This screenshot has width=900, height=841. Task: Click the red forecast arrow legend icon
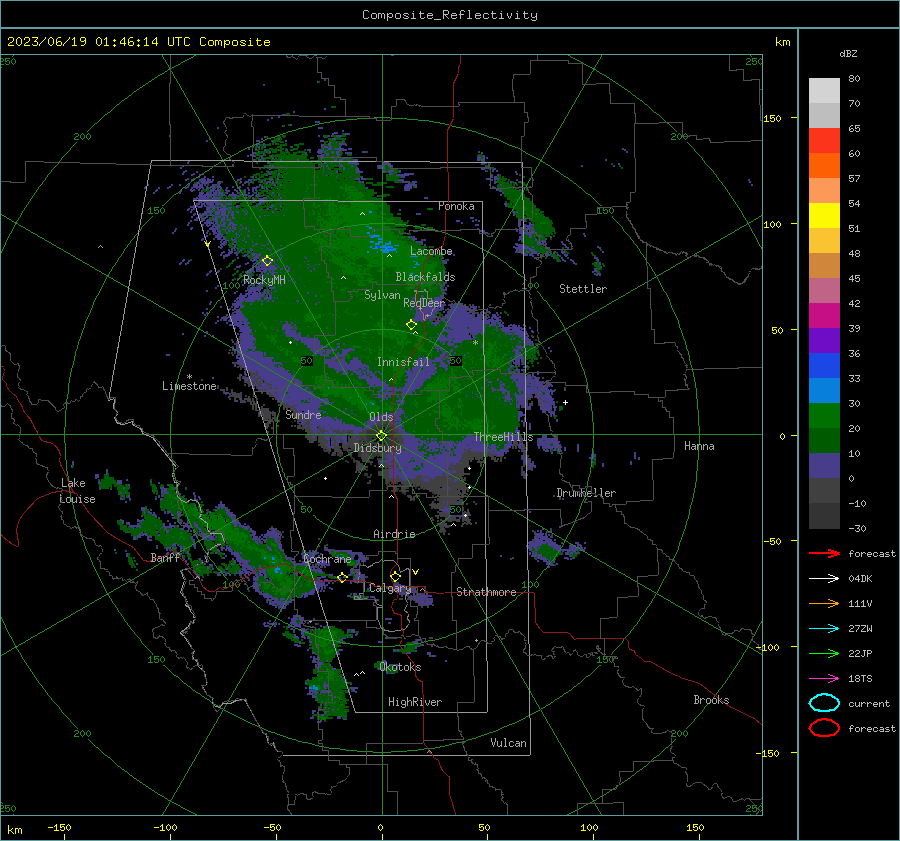[824, 553]
